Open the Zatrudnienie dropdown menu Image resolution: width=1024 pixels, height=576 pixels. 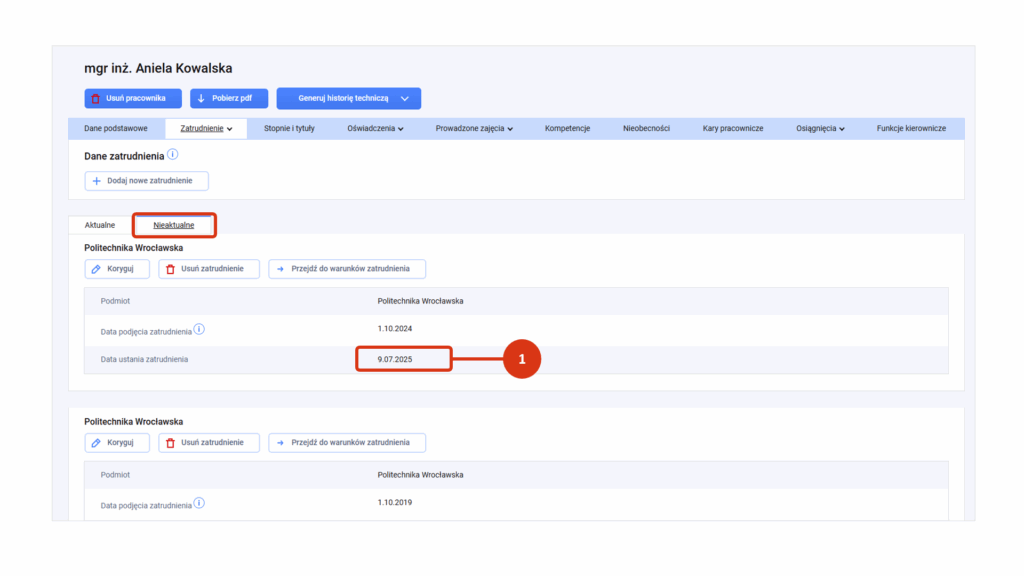(x=206, y=129)
